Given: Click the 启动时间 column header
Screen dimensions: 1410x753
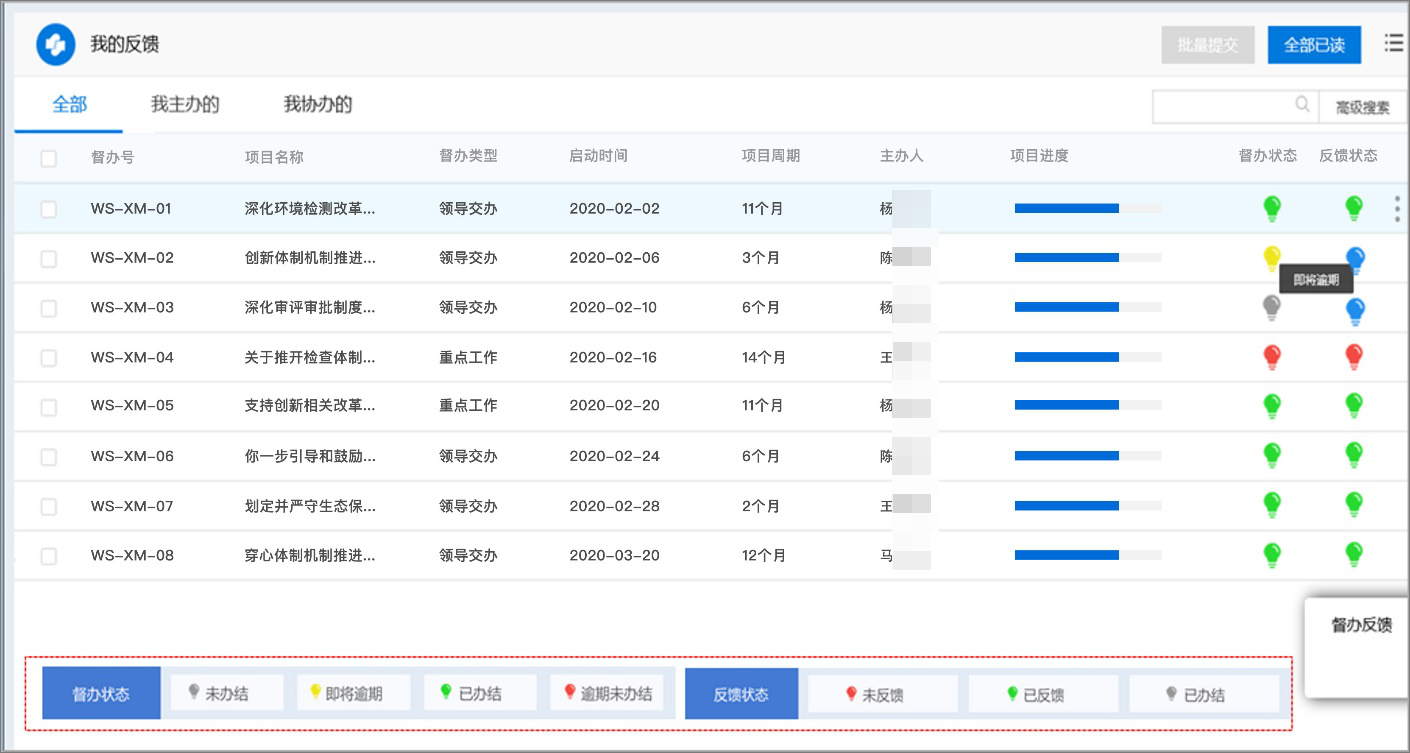Looking at the screenshot, I should [598, 156].
